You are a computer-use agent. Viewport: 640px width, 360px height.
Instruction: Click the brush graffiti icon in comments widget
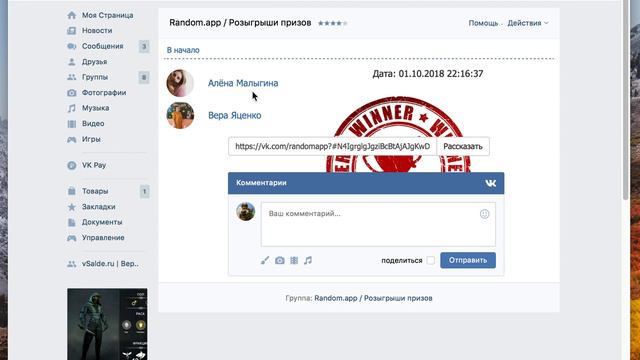tap(265, 260)
